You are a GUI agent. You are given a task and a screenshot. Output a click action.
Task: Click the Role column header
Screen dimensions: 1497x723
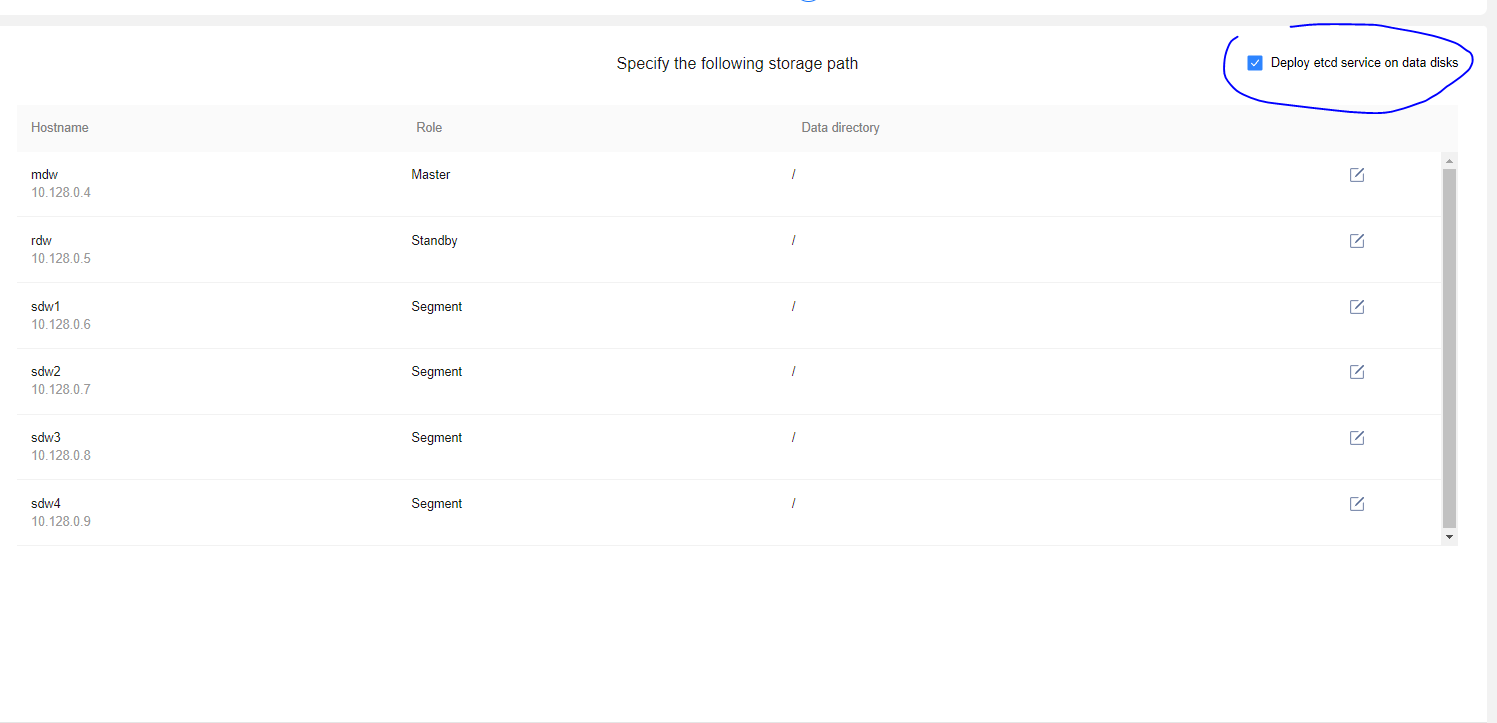429,128
